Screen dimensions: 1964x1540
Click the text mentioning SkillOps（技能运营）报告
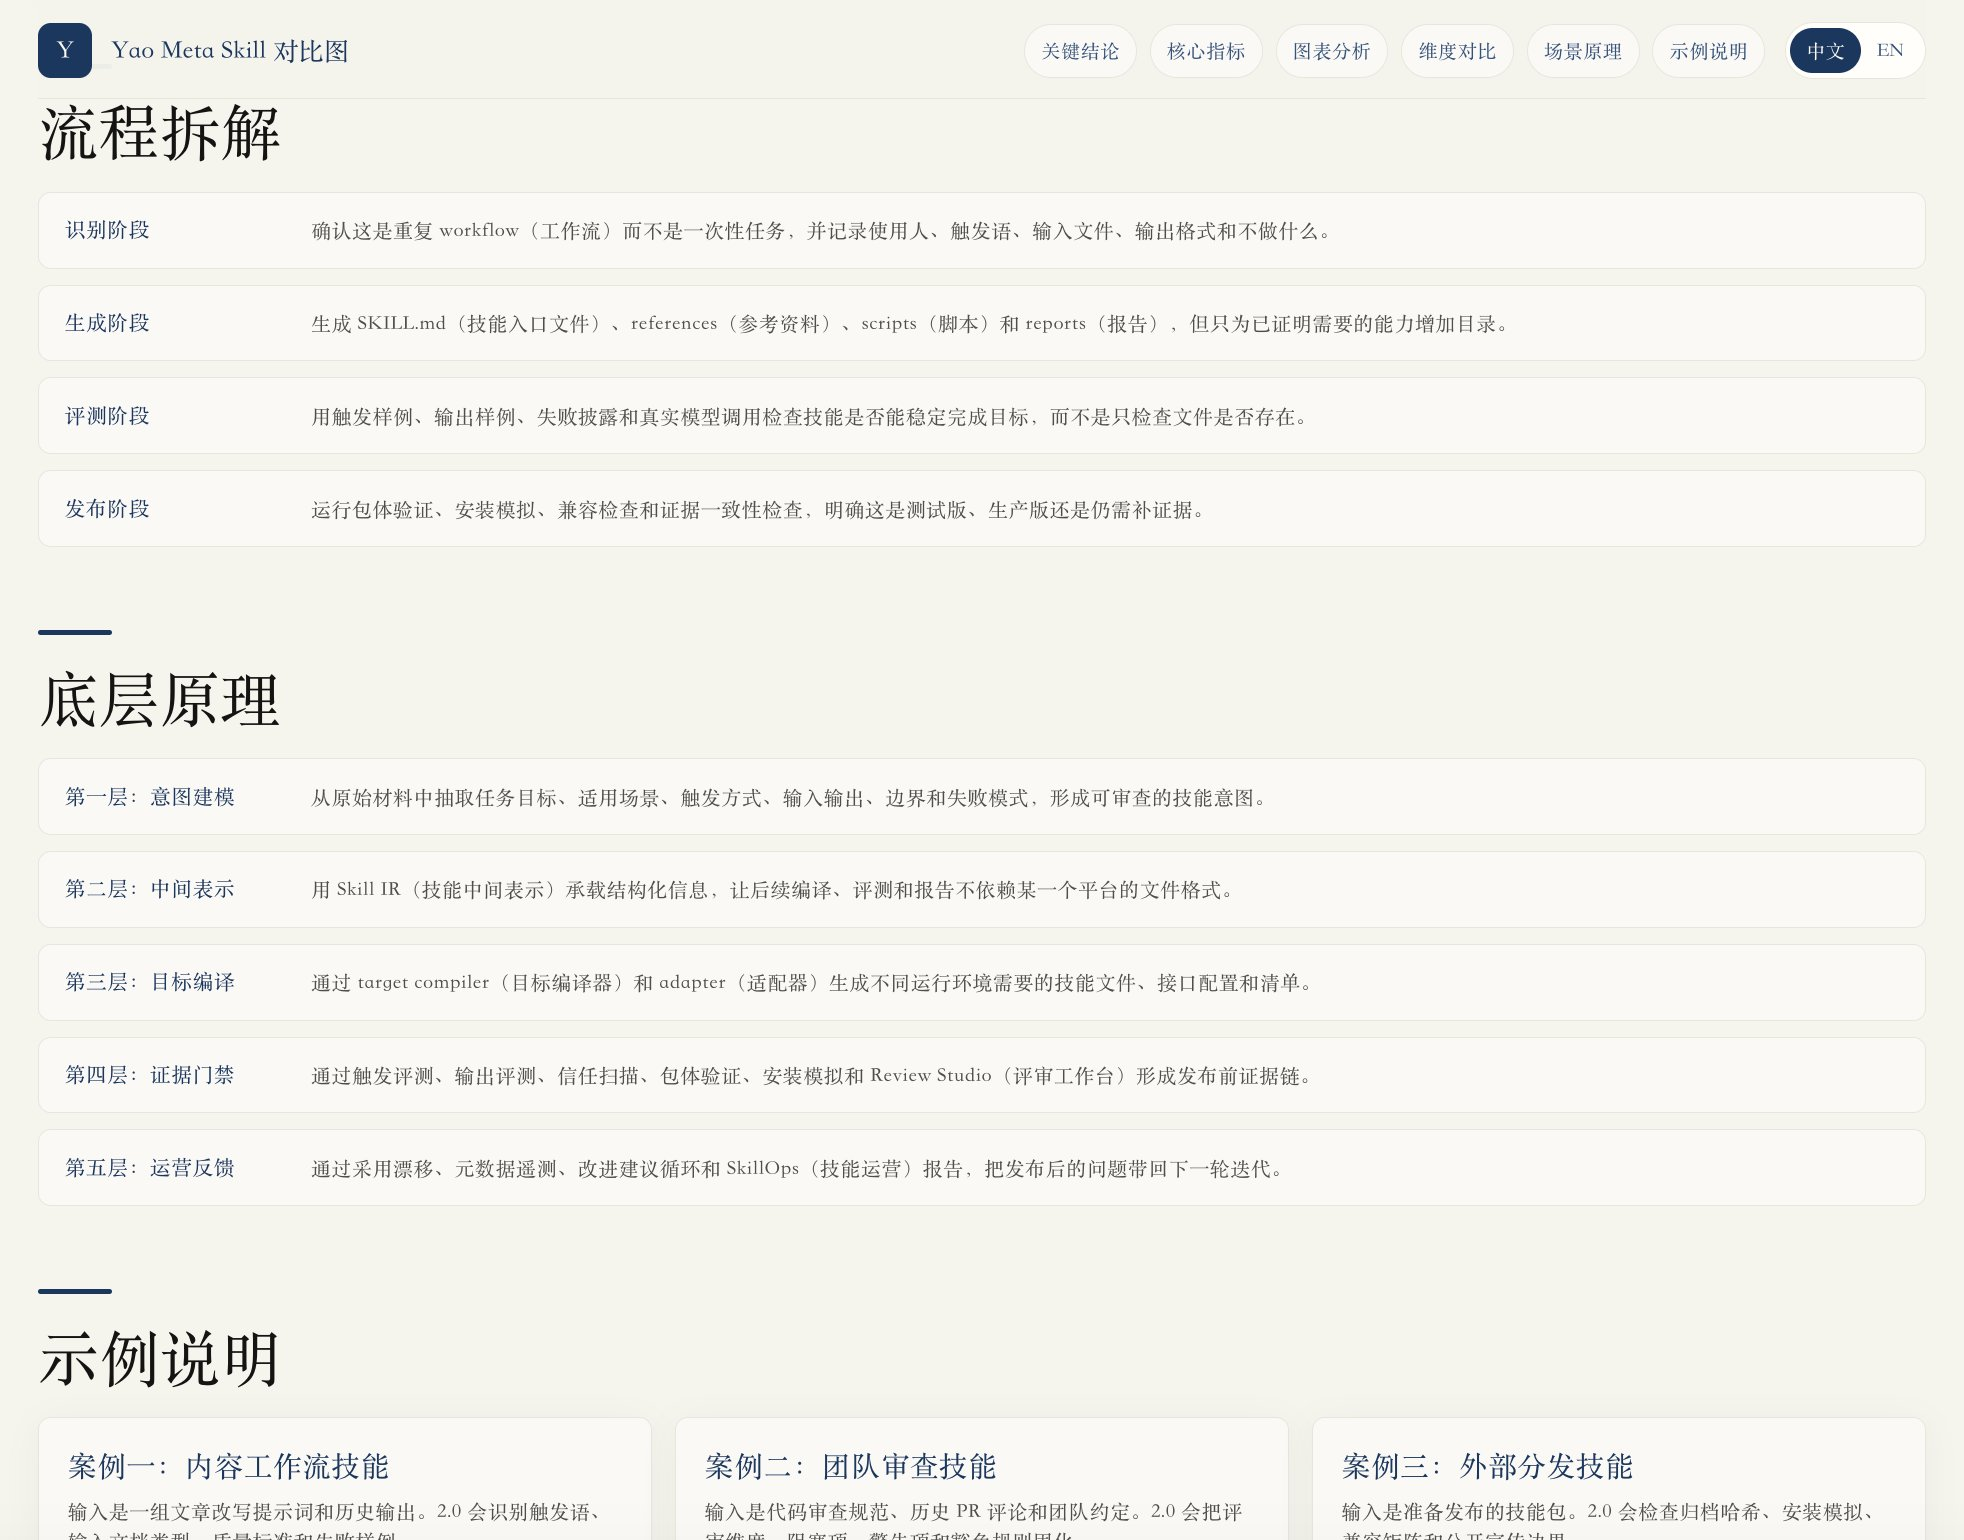(x=799, y=1169)
